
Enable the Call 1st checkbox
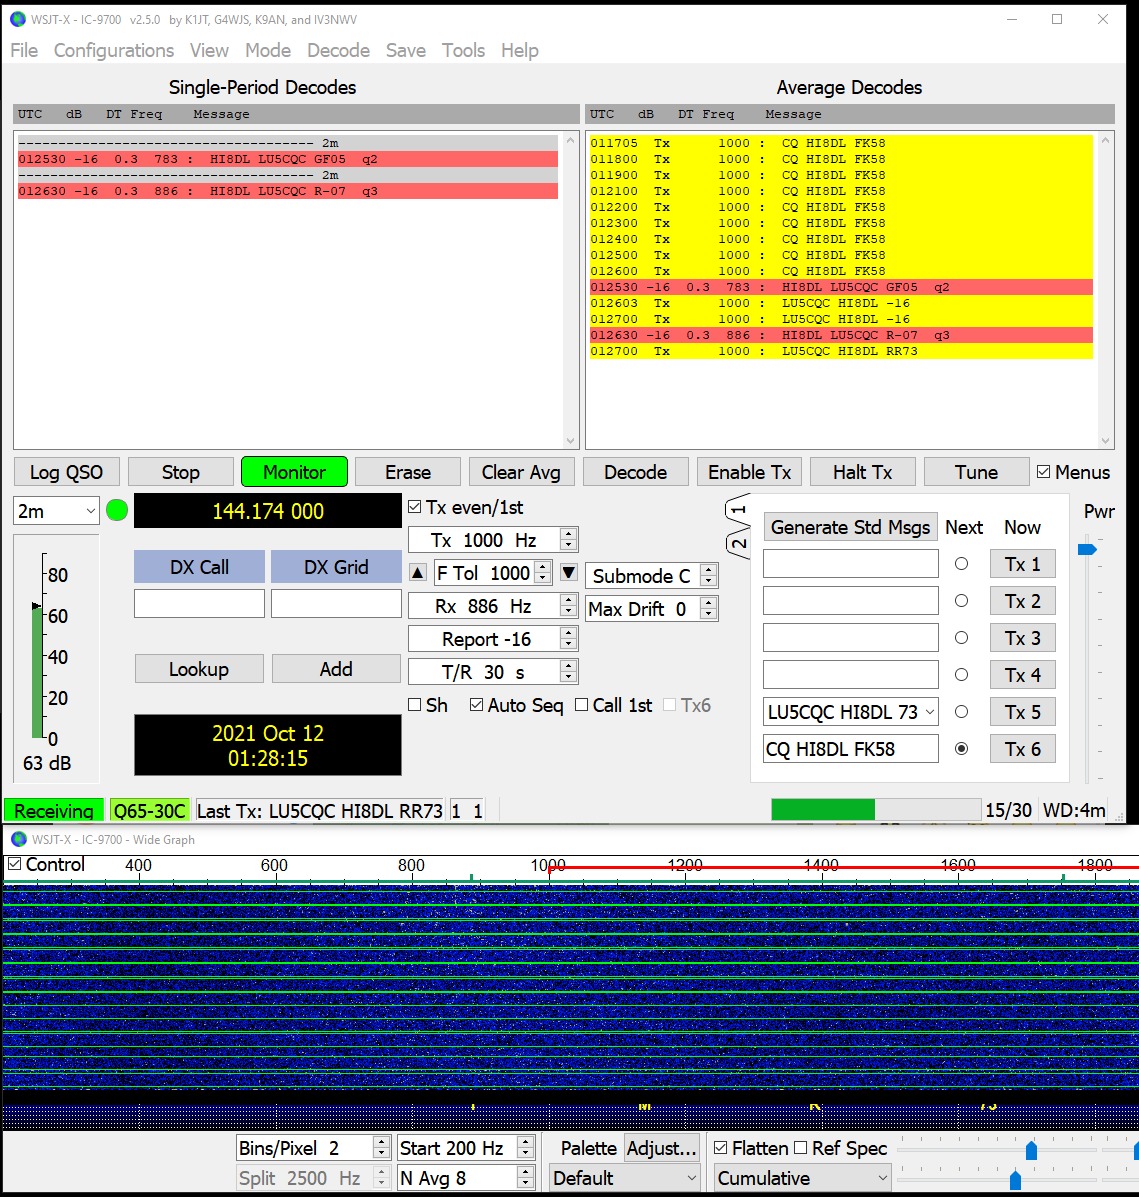582,706
